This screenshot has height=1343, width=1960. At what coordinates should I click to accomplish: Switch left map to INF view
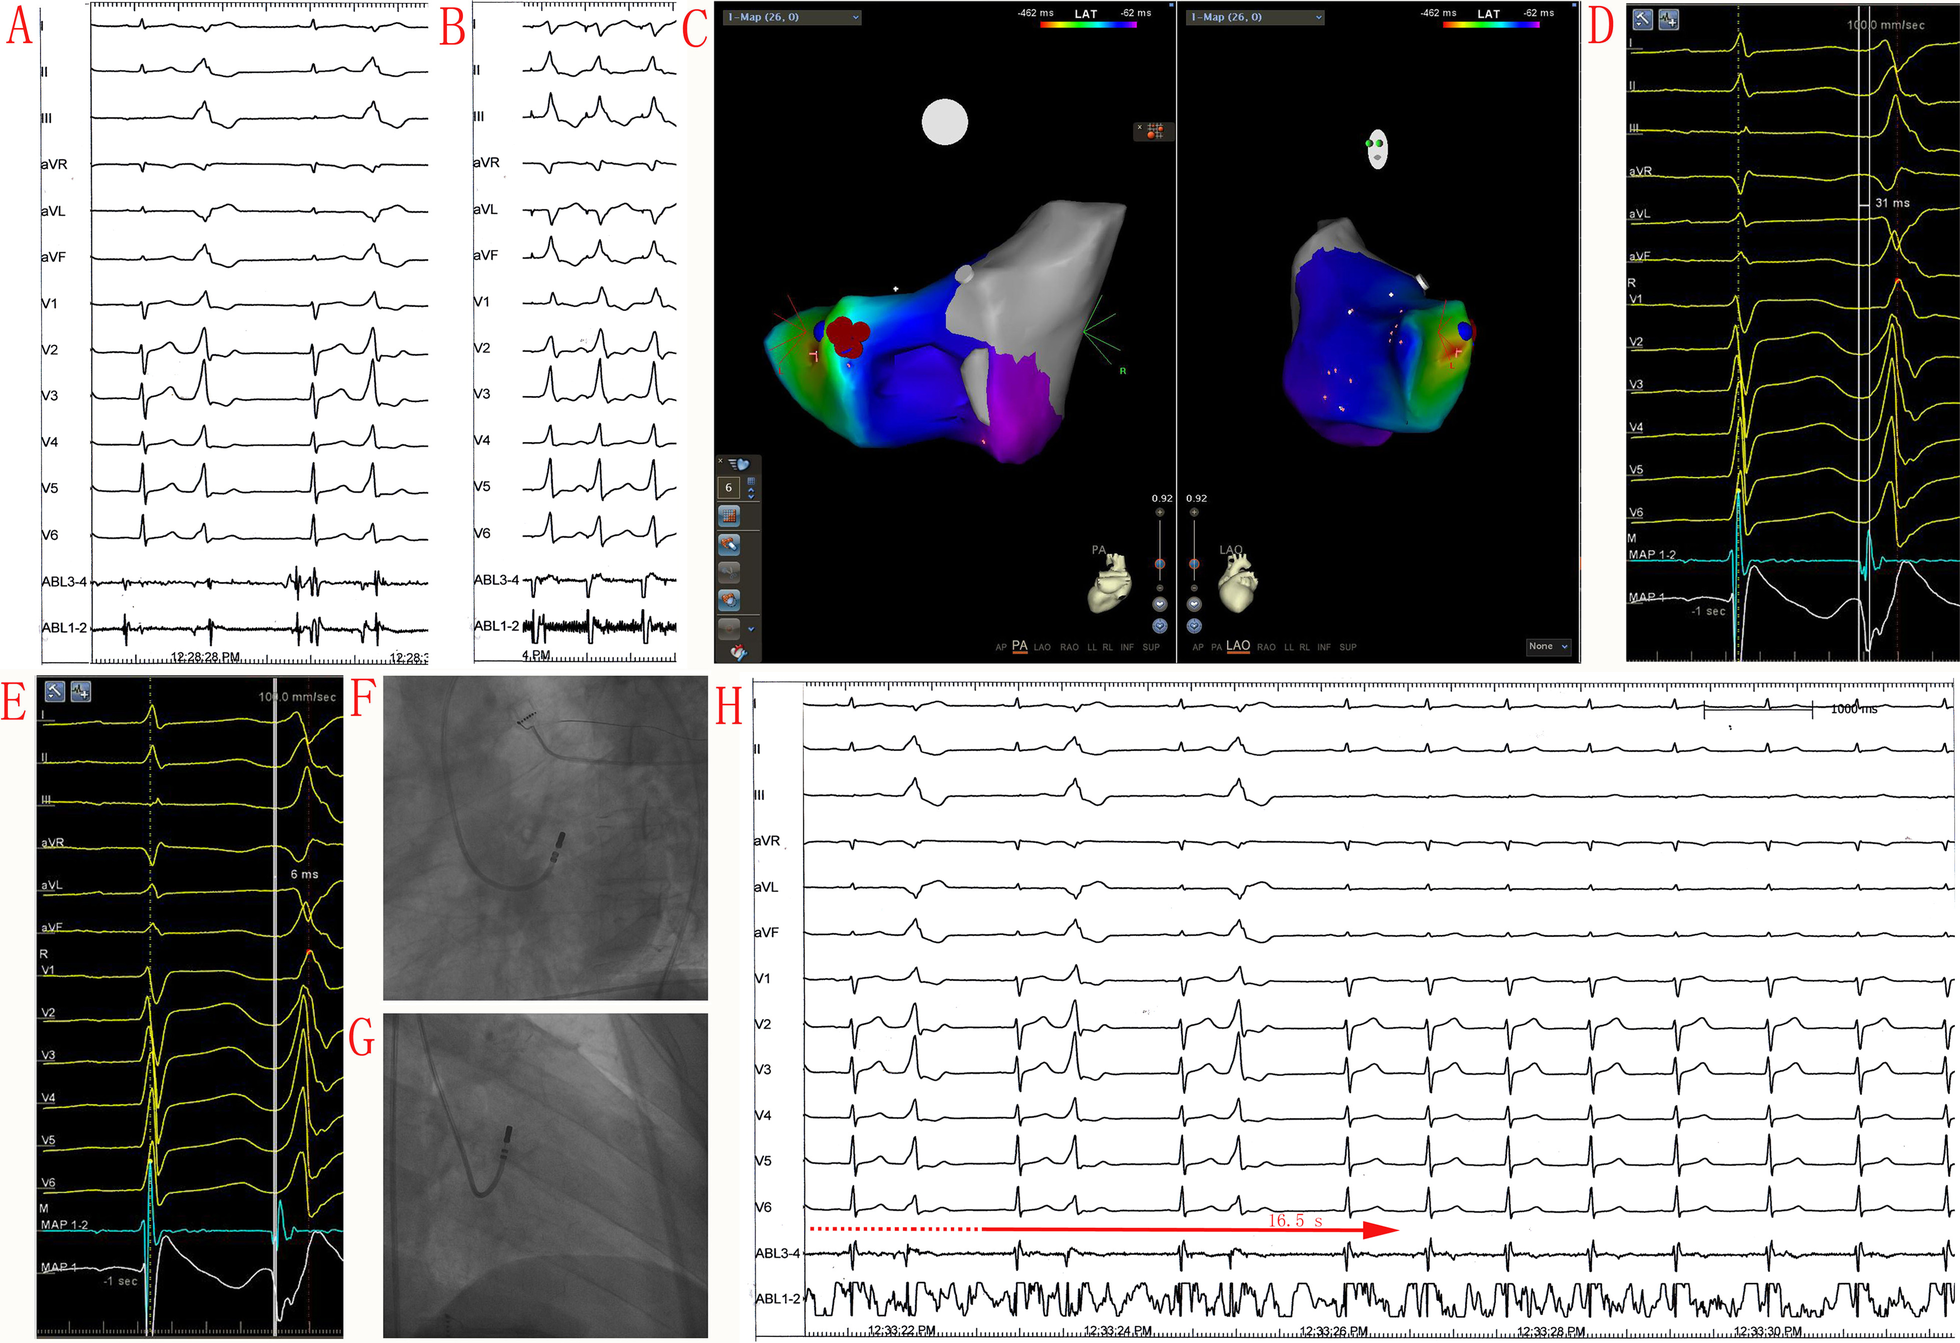point(1127,648)
